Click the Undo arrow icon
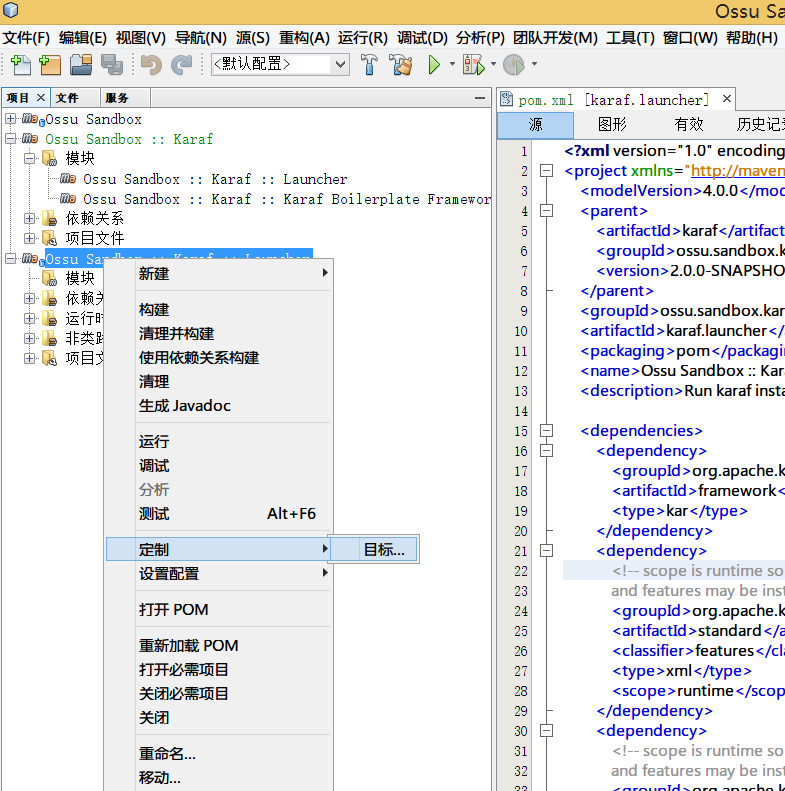This screenshot has height=791, width=785. (151, 65)
